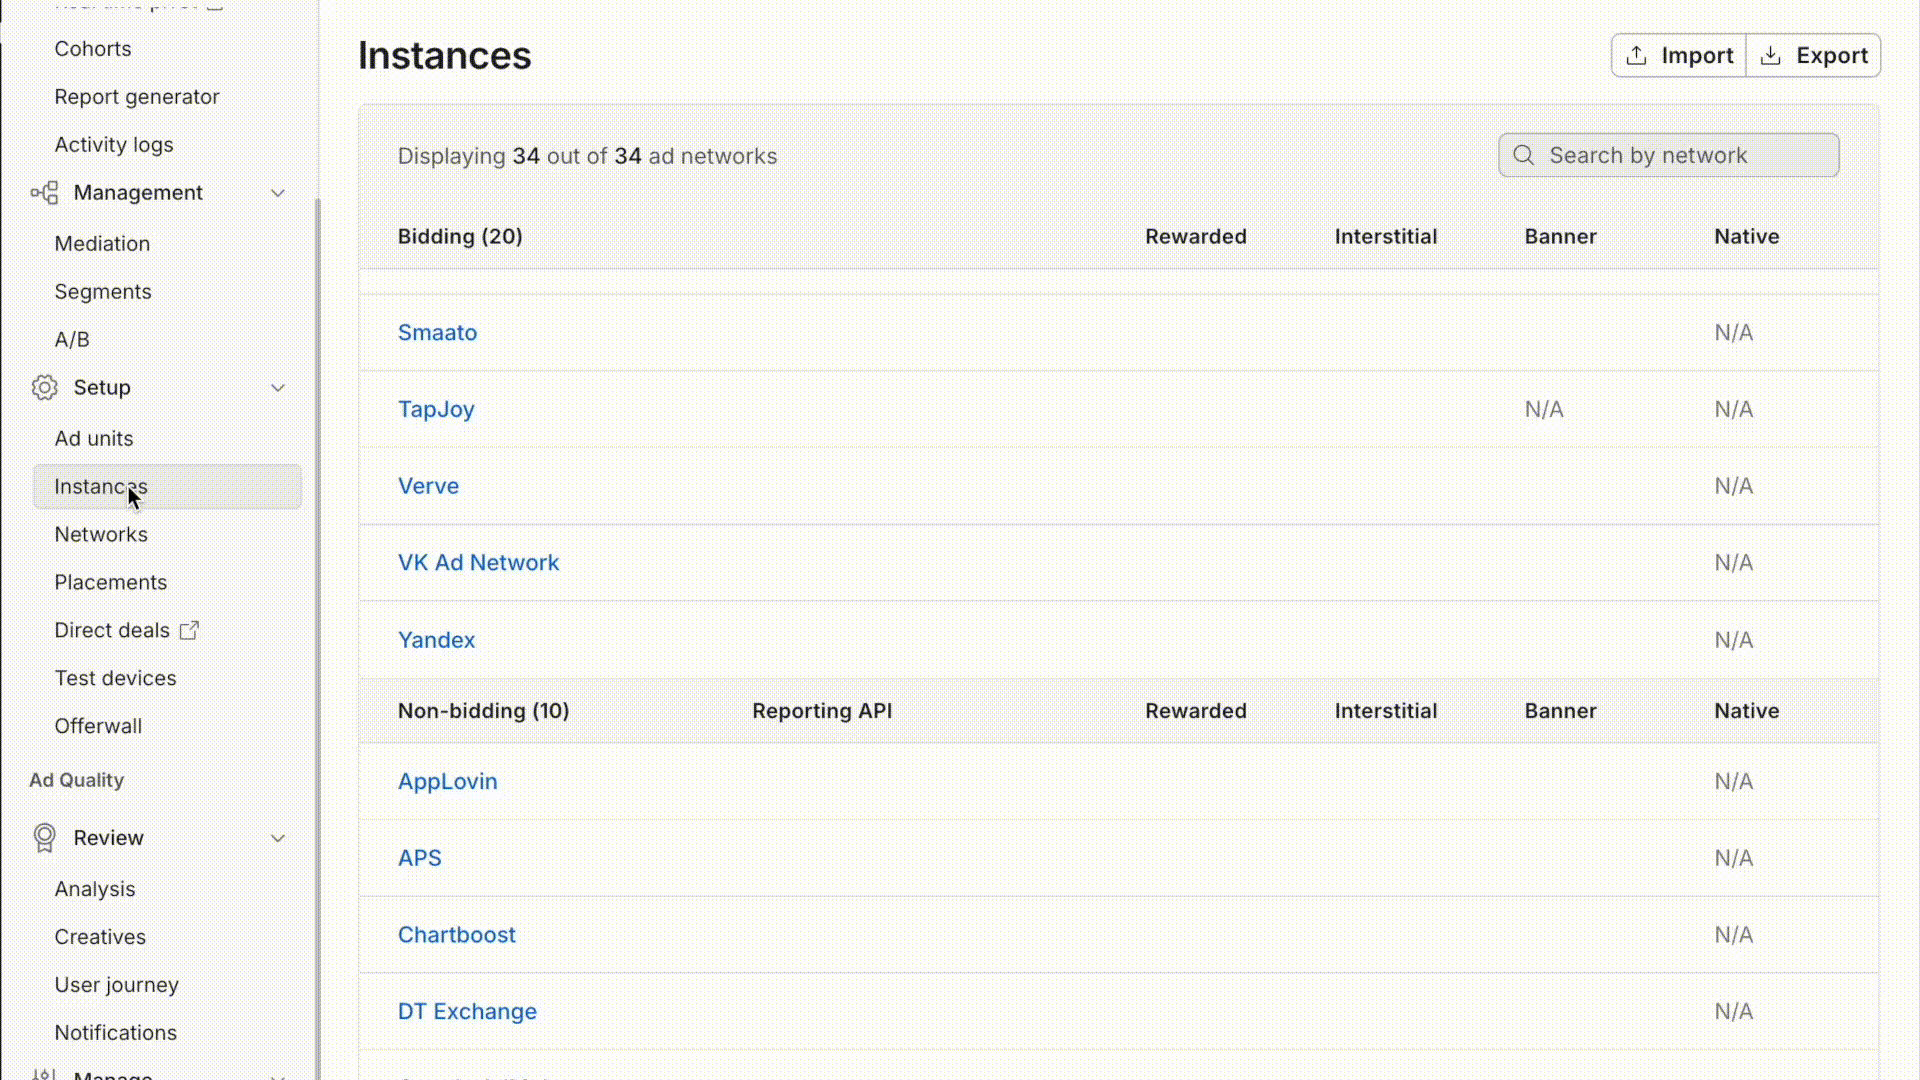Open the Test devices page
The width and height of the screenshot is (1920, 1080).
pos(115,679)
